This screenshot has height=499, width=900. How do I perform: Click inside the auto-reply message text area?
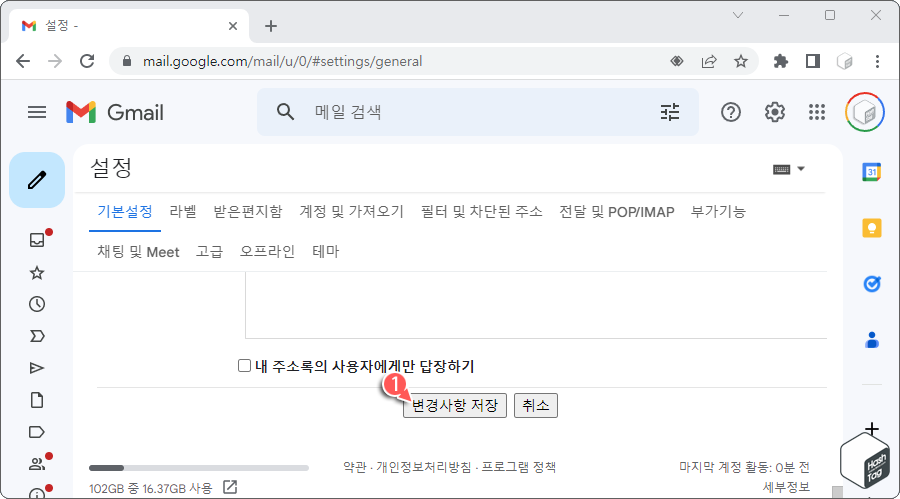tap(536, 305)
